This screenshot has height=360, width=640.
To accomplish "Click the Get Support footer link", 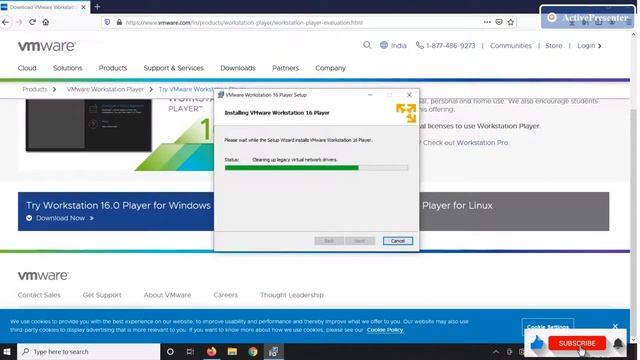I will 102,295.
